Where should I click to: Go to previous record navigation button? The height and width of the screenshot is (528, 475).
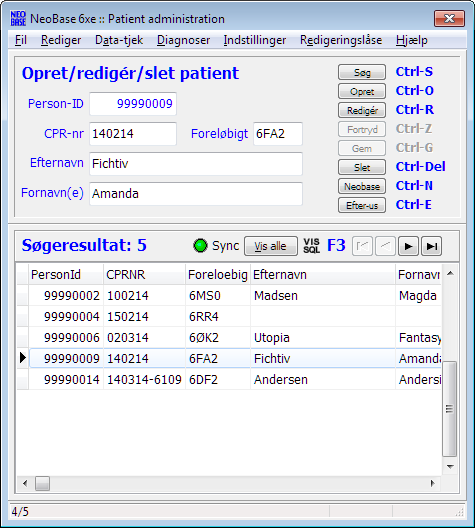tap(385, 246)
